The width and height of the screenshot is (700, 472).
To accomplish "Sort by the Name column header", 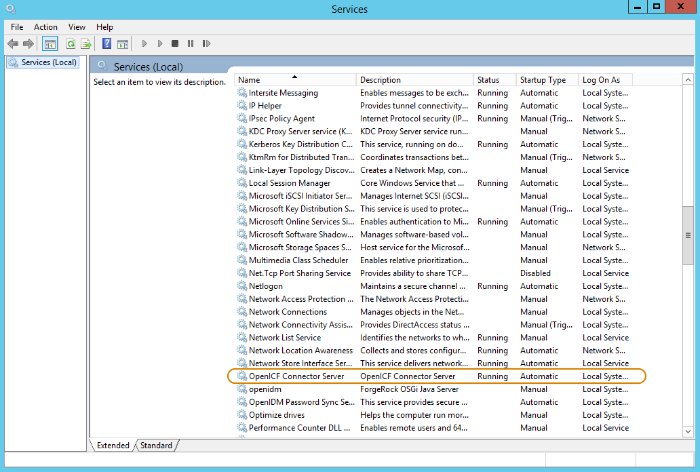I will [x=295, y=80].
